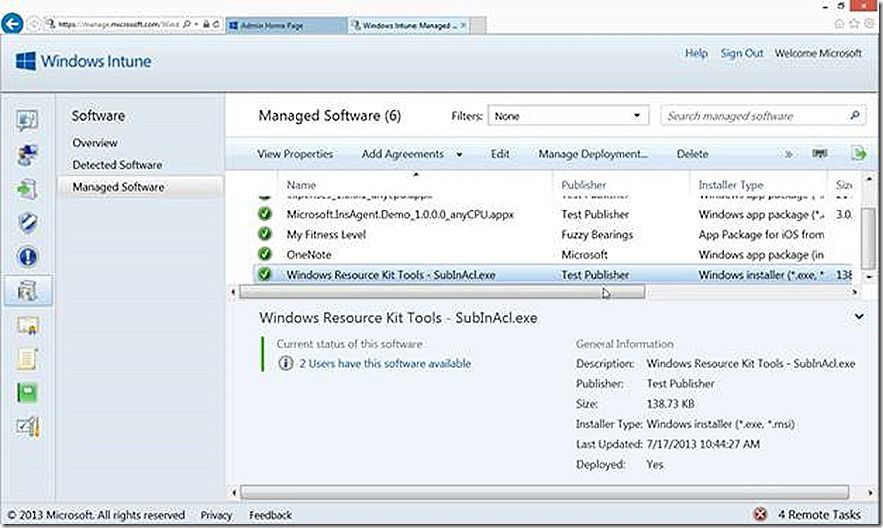Click the details pane horizontal scrollbar thumb
This screenshot has height=528, width=883.
point(545,492)
